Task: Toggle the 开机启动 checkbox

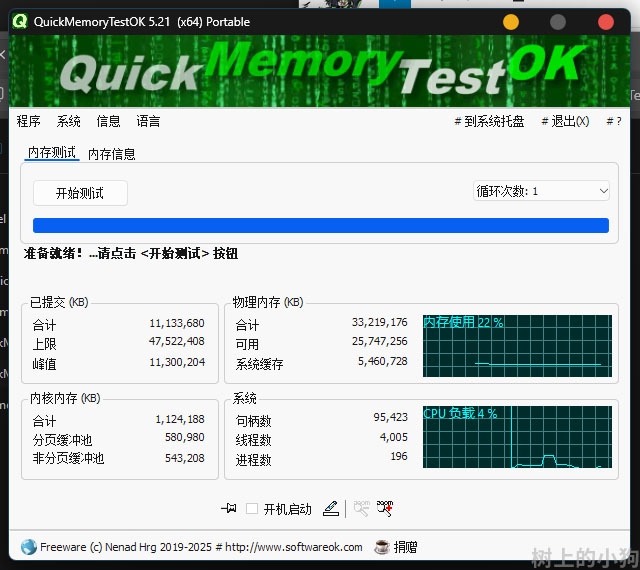Action: pos(252,509)
